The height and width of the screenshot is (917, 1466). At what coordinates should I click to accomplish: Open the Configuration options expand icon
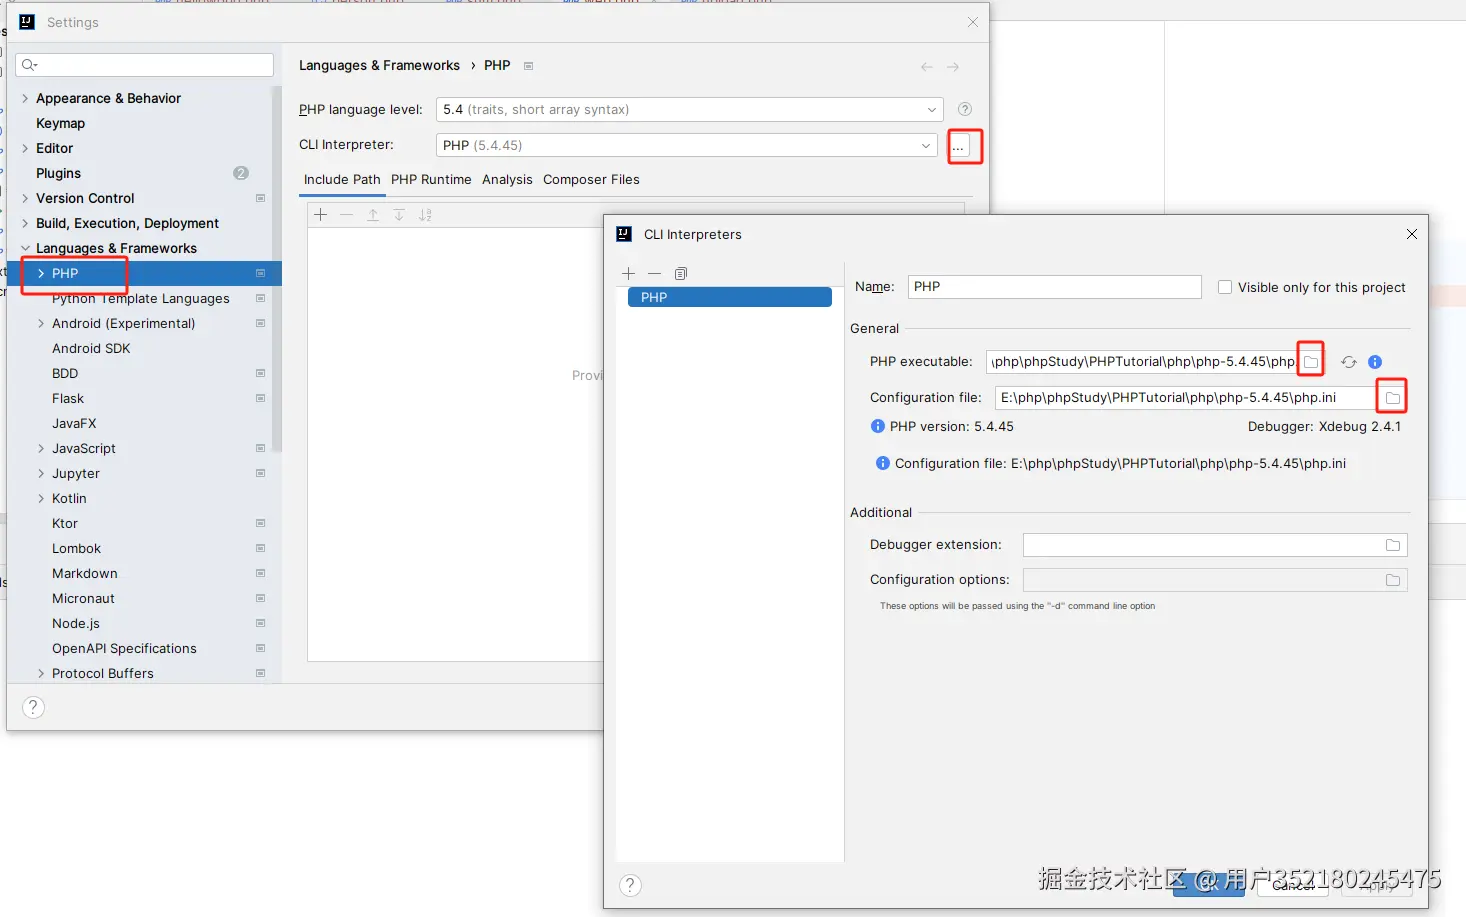coord(1392,580)
